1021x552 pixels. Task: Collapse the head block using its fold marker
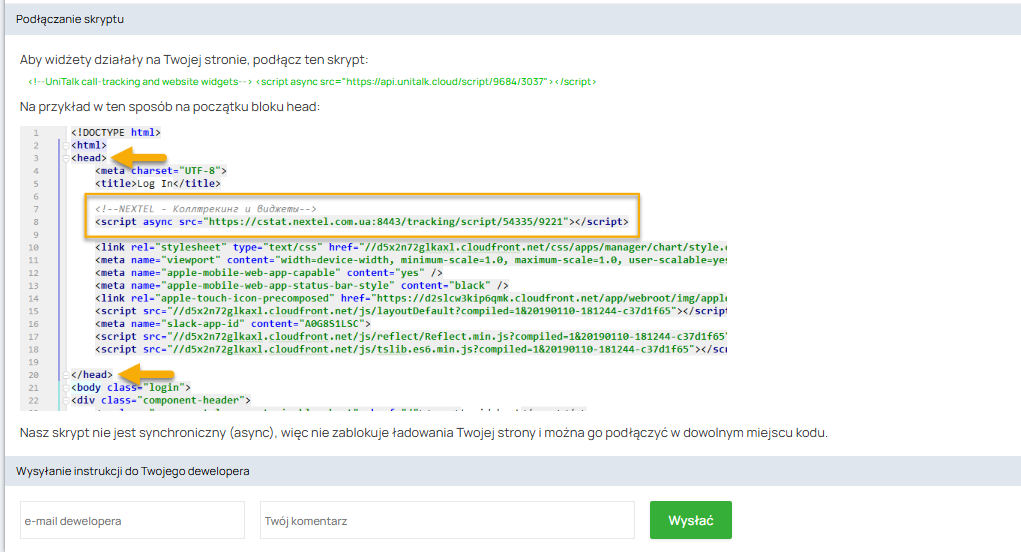coord(66,158)
